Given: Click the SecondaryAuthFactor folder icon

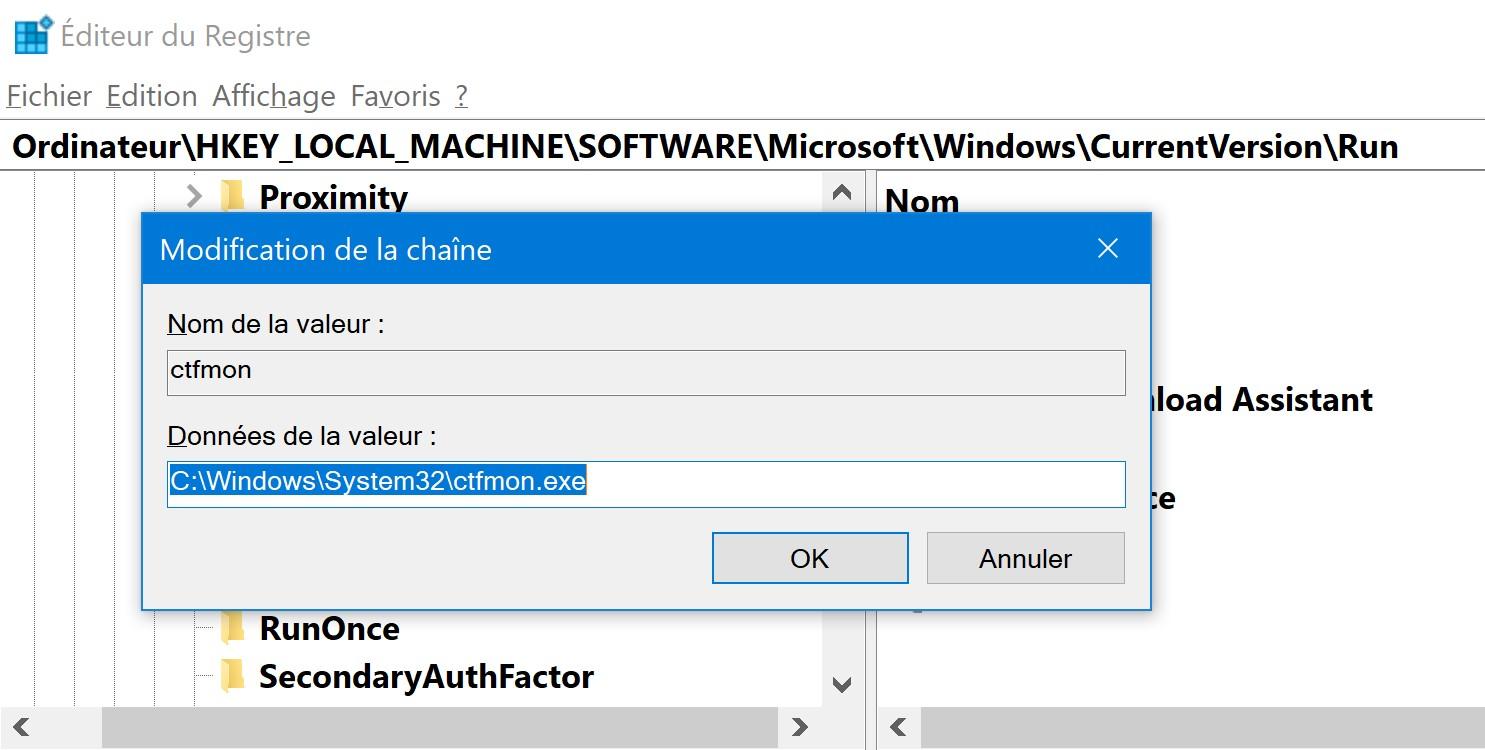Looking at the screenshot, I should (233, 676).
